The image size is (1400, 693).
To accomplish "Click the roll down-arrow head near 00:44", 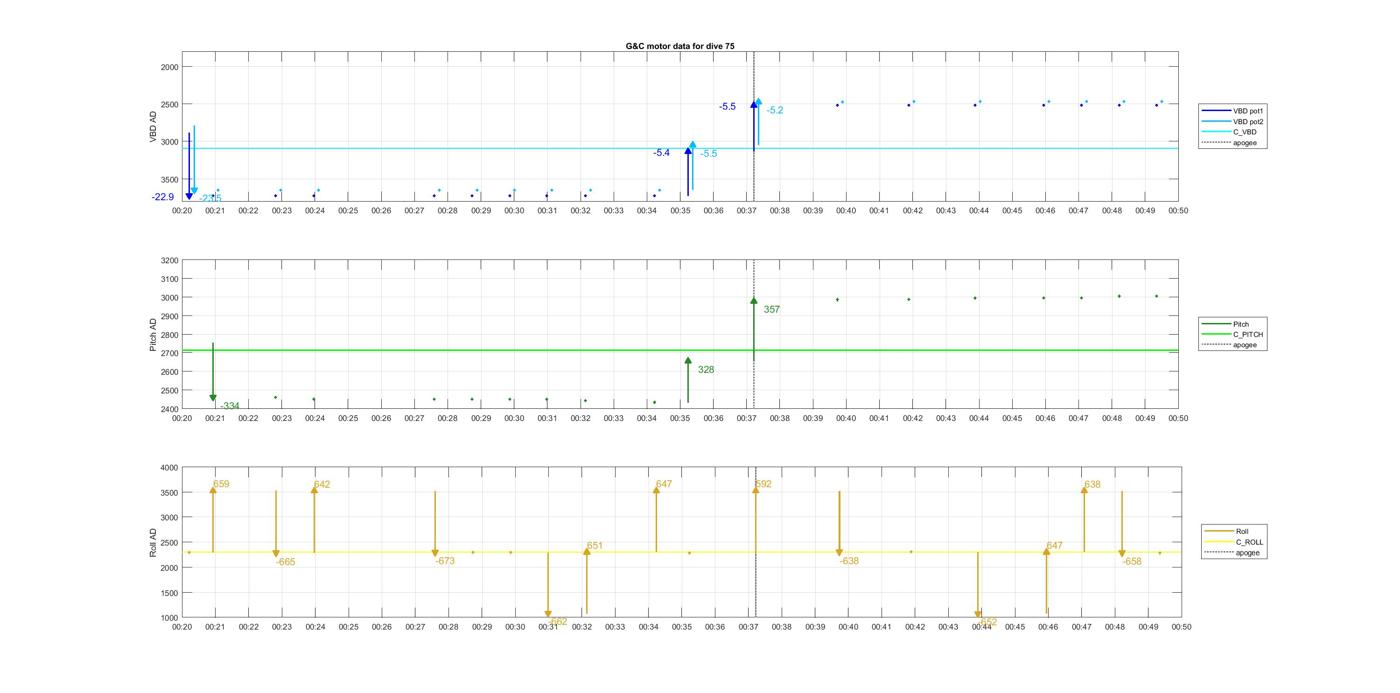I will (x=978, y=614).
